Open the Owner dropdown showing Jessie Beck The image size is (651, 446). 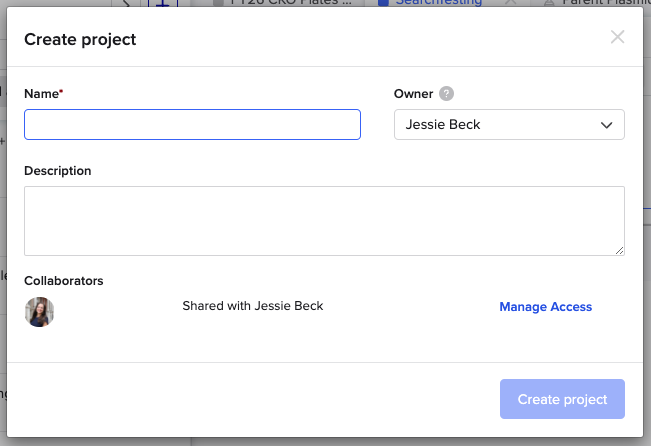(x=509, y=125)
